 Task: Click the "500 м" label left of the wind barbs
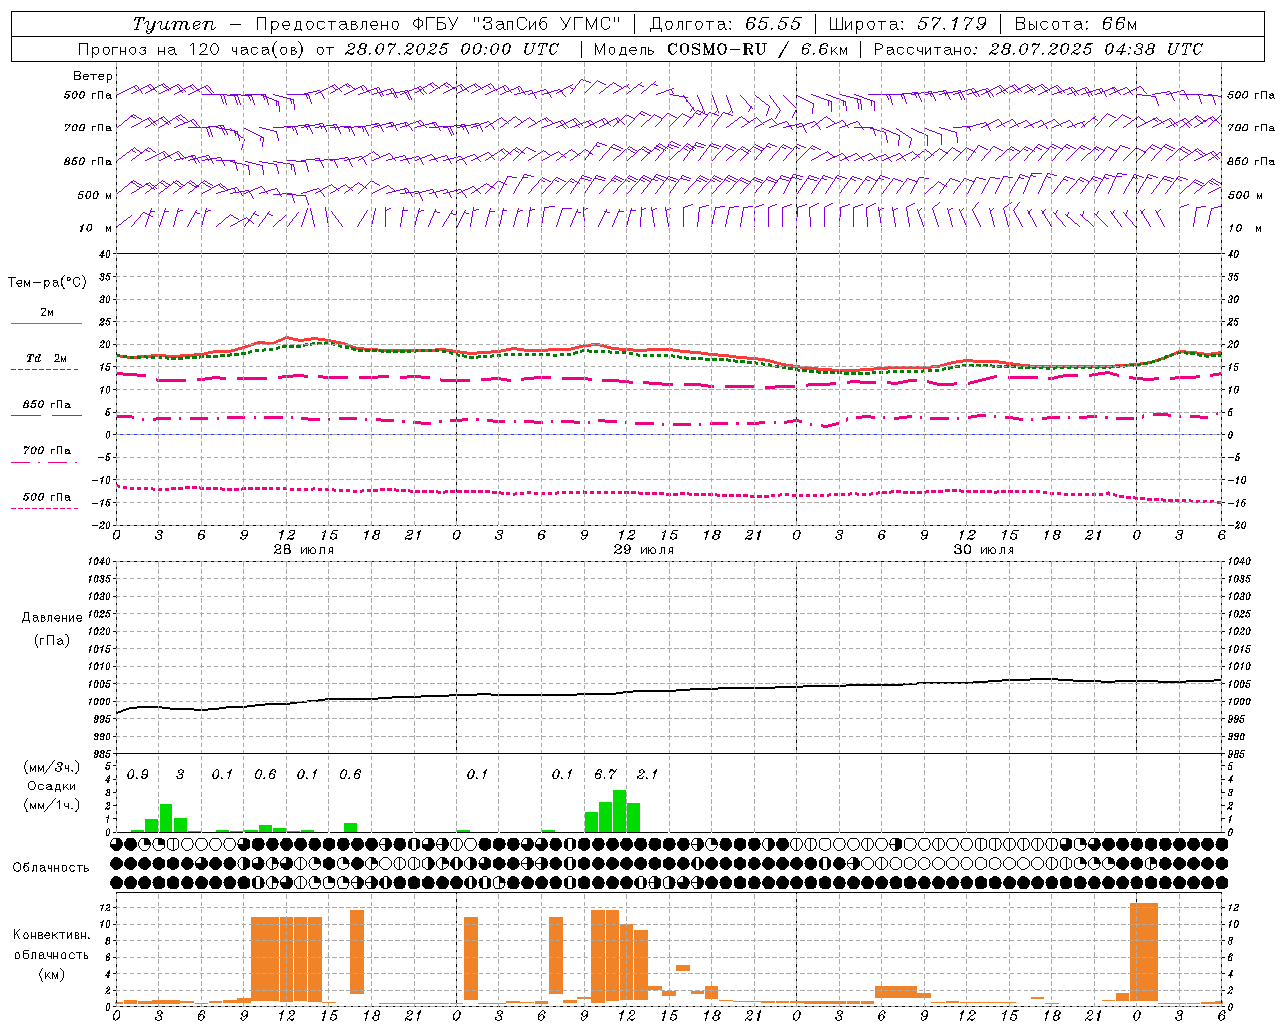[x=95, y=195]
